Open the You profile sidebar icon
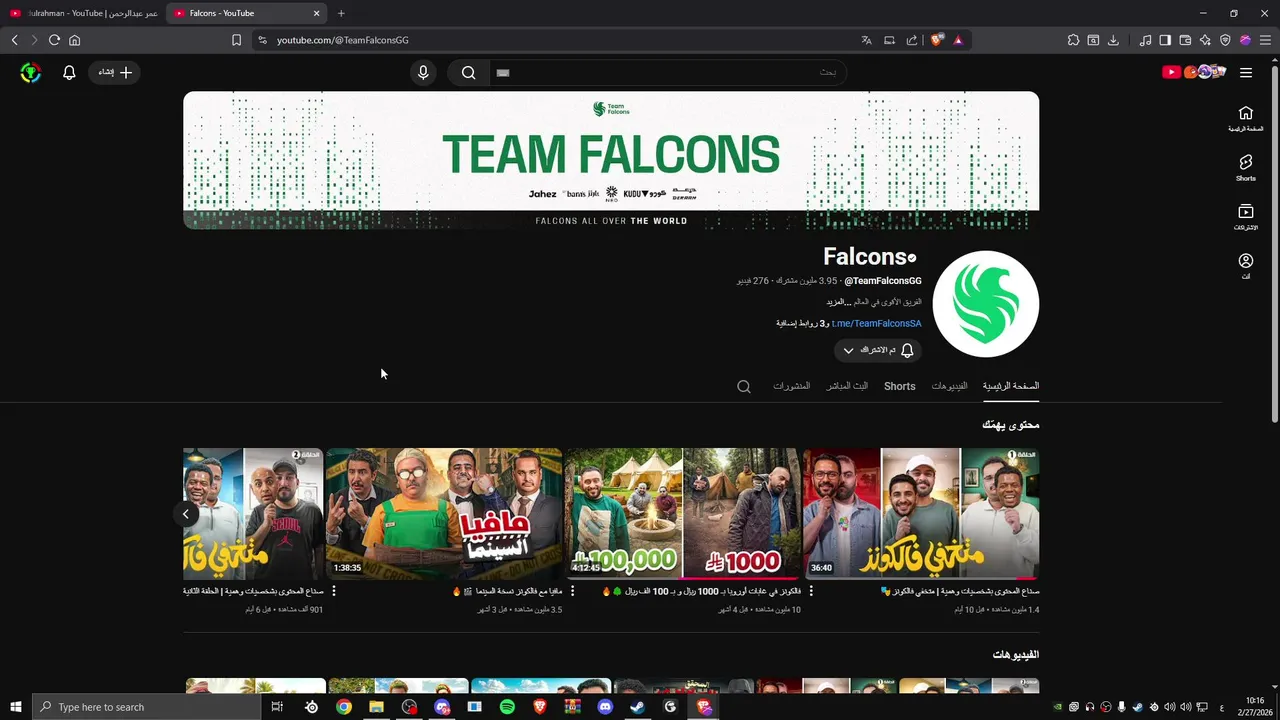 click(1245, 266)
